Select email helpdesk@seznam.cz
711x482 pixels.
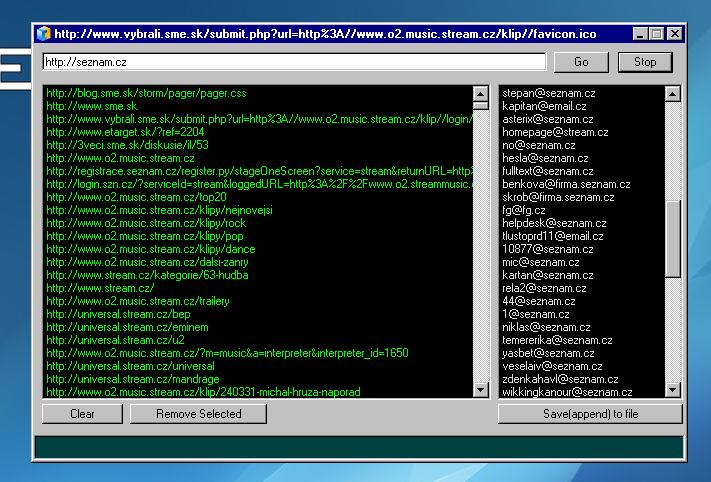point(554,223)
